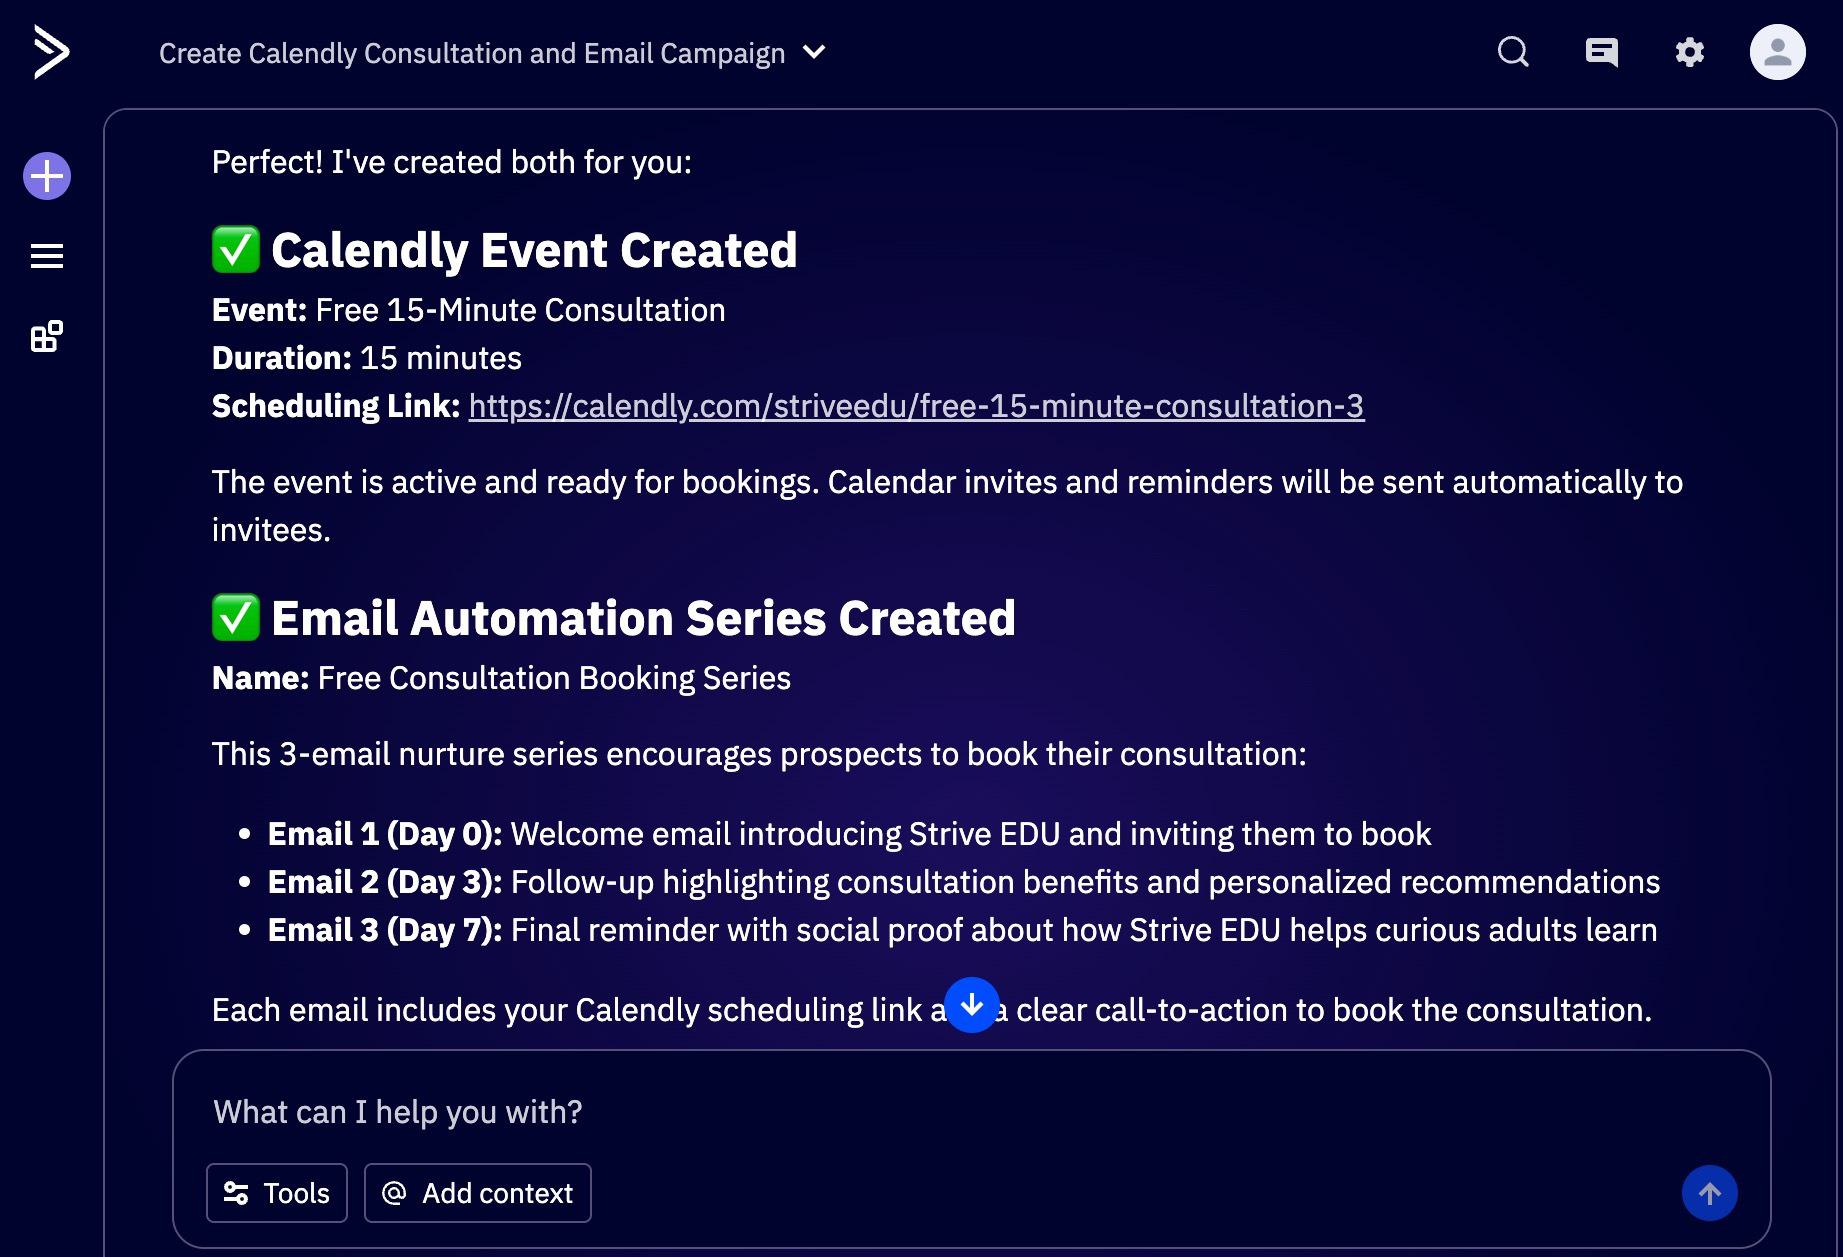1843x1257 pixels.
Task: Open the Tools button
Action: tap(277, 1193)
